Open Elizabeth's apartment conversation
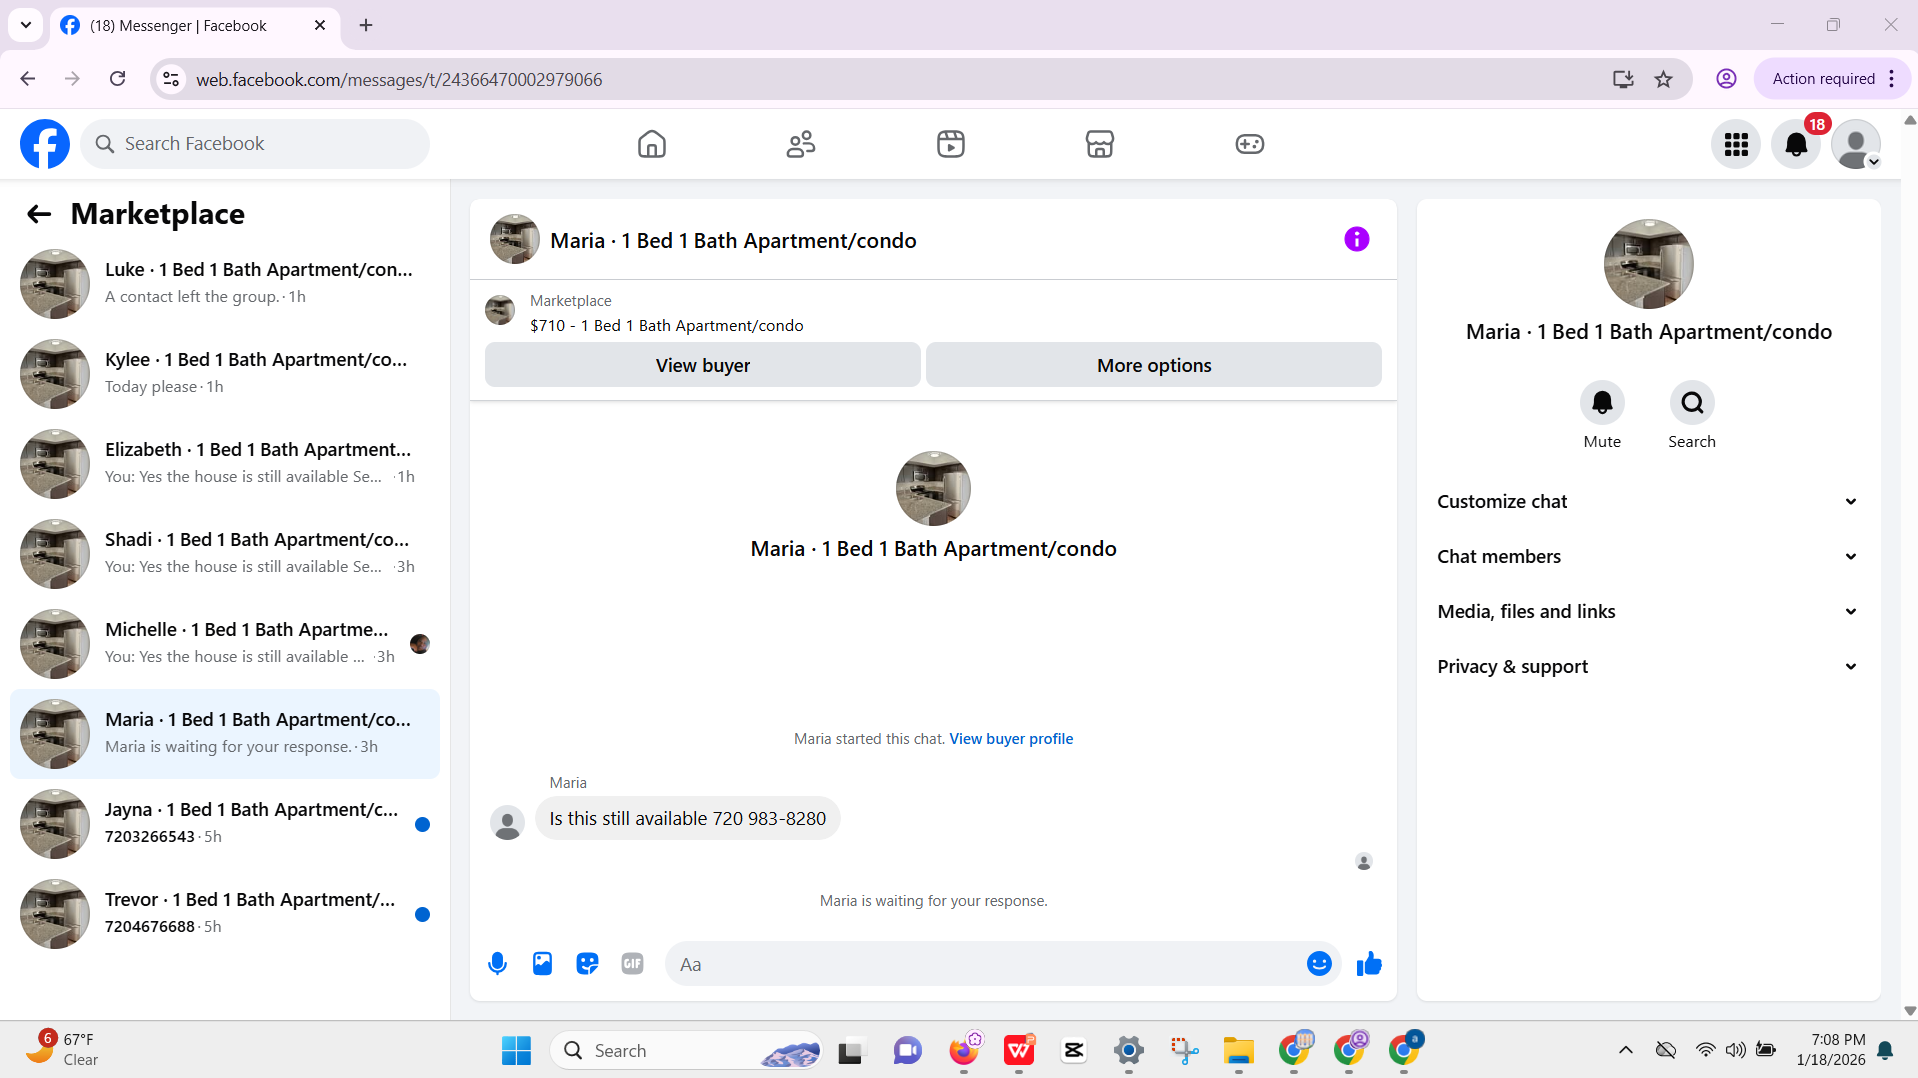The width and height of the screenshot is (1918, 1078). [x=225, y=464]
